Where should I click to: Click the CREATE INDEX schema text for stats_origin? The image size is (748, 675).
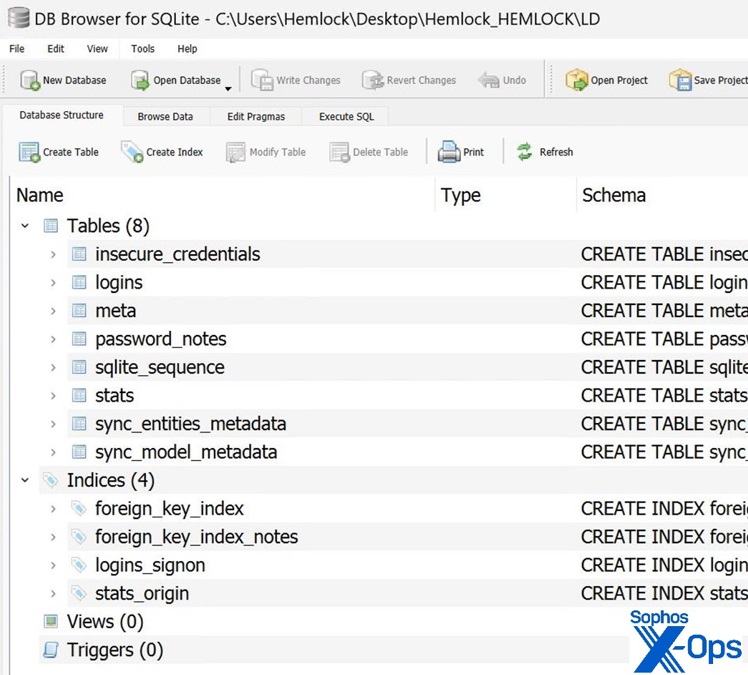click(x=664, y=593)
